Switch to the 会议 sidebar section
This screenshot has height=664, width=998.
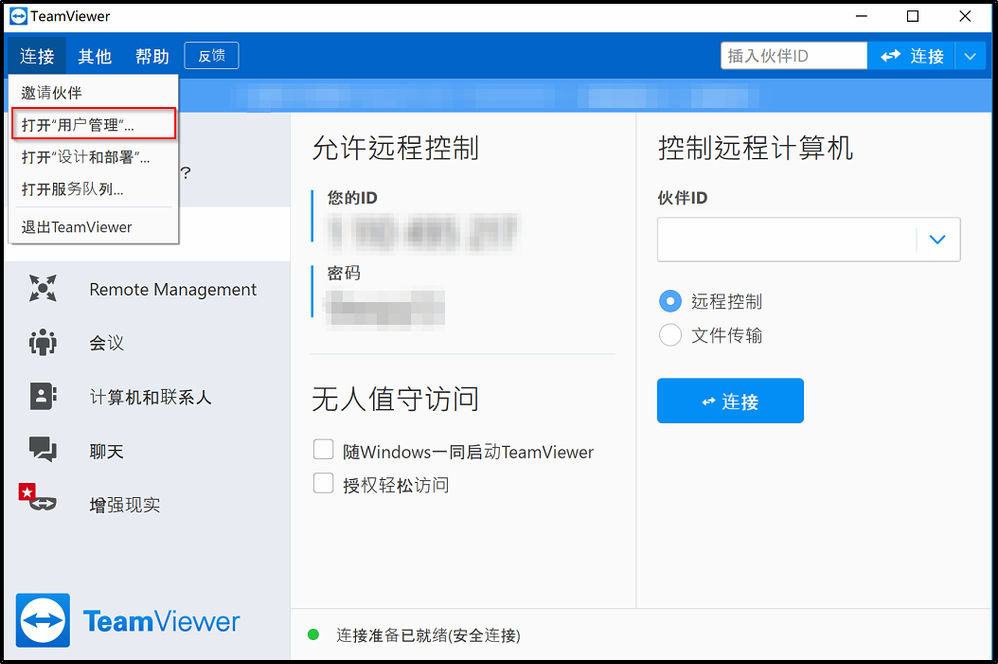pos(106,343)
